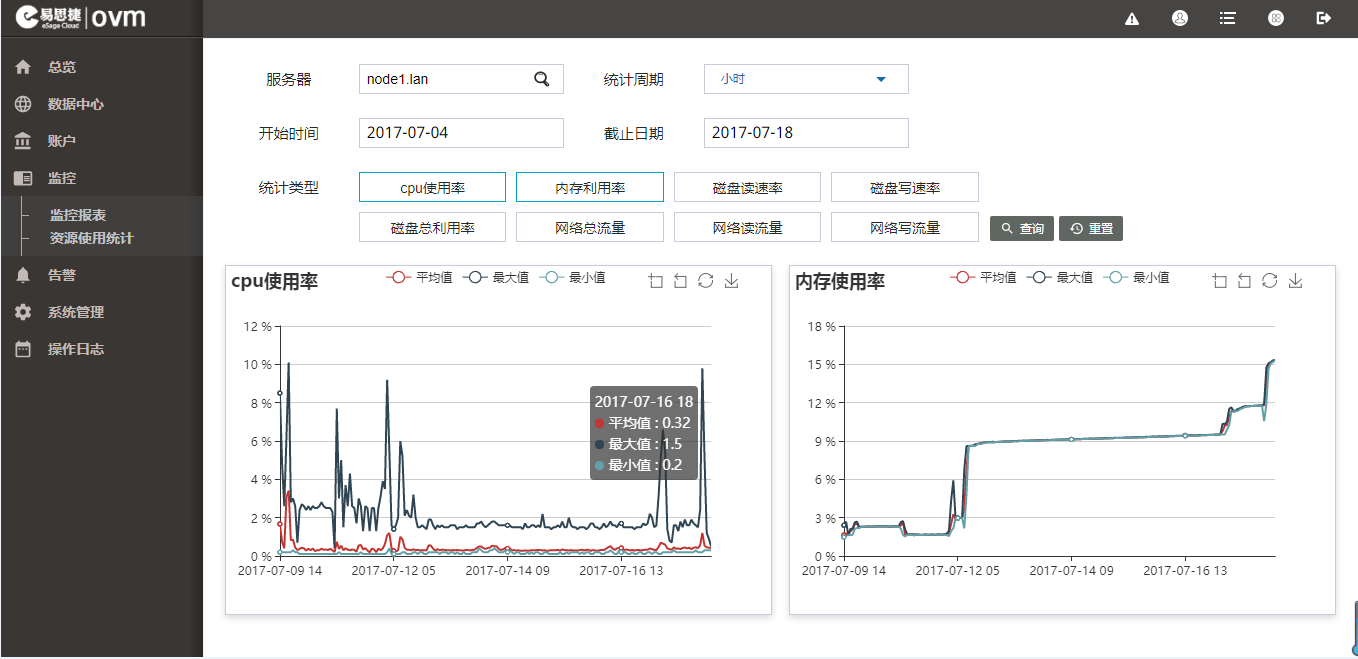Click the 服务器 label
Image resolution: width=1358 pixels, height=659 pixels.
click(x=289, y=79)
